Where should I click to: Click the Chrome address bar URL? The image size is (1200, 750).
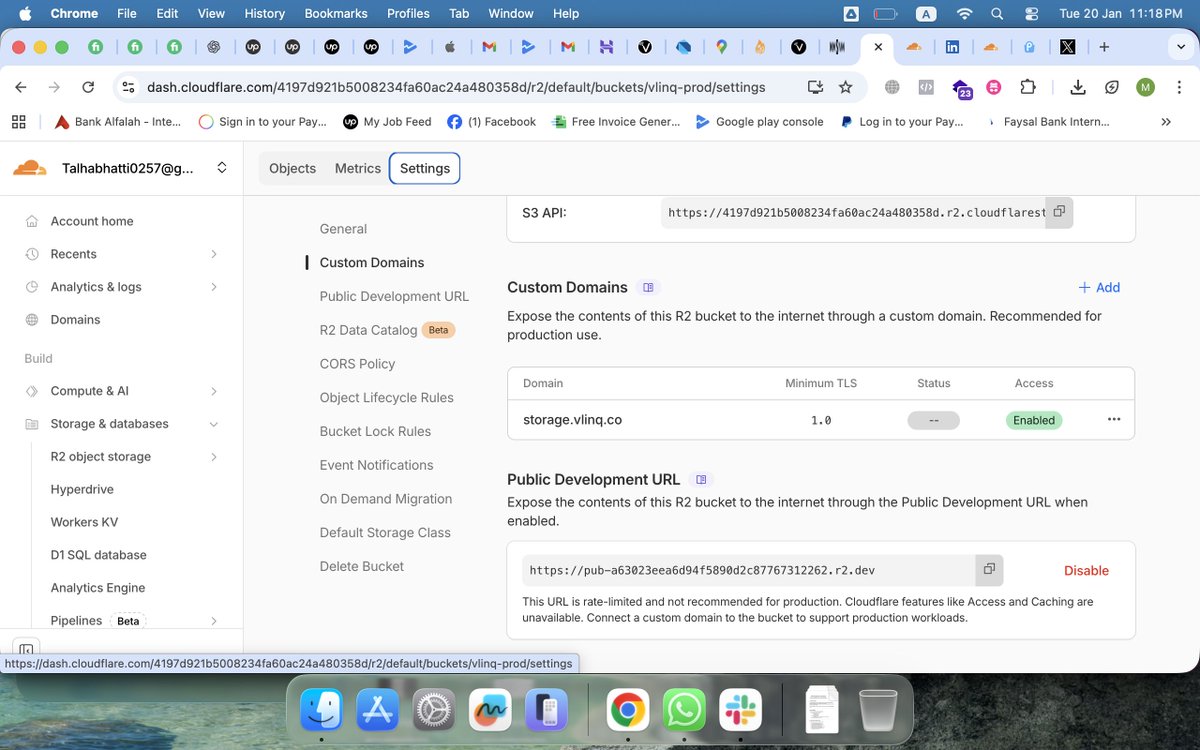coord(456,87)
